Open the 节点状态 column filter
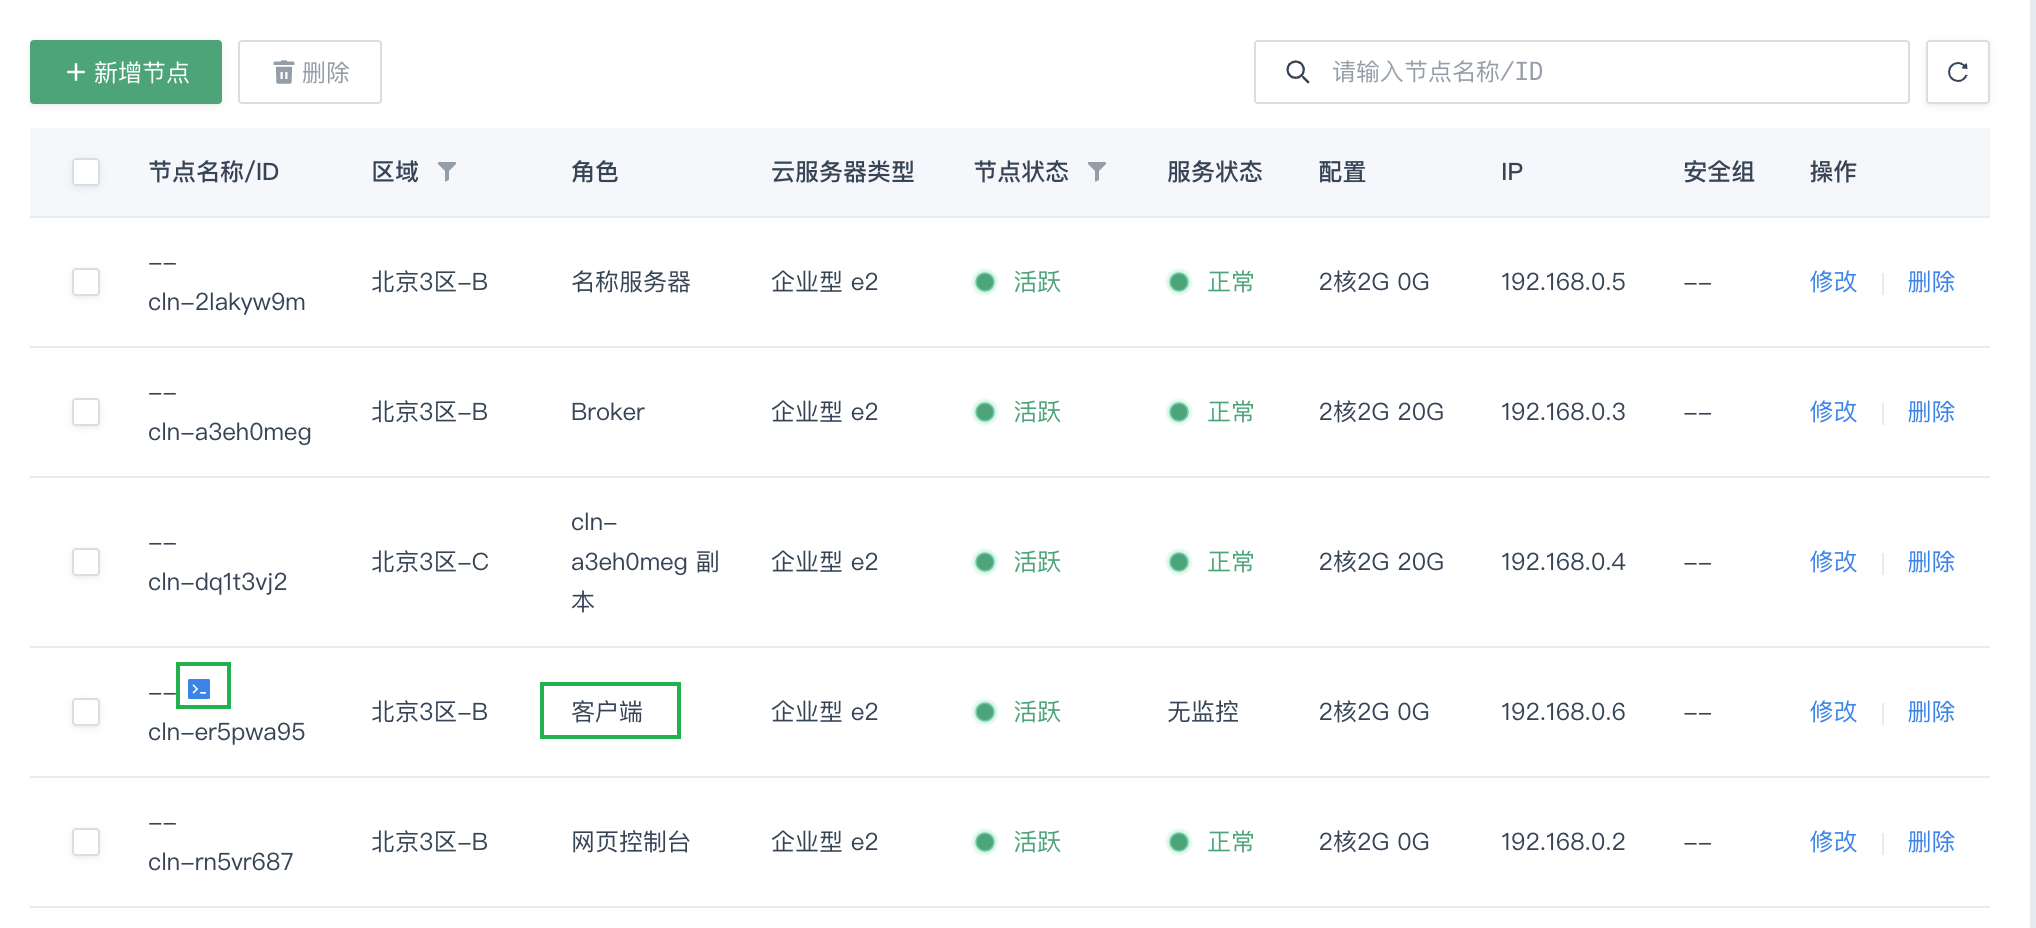The image size is (2036, 928). [1097, 171]
